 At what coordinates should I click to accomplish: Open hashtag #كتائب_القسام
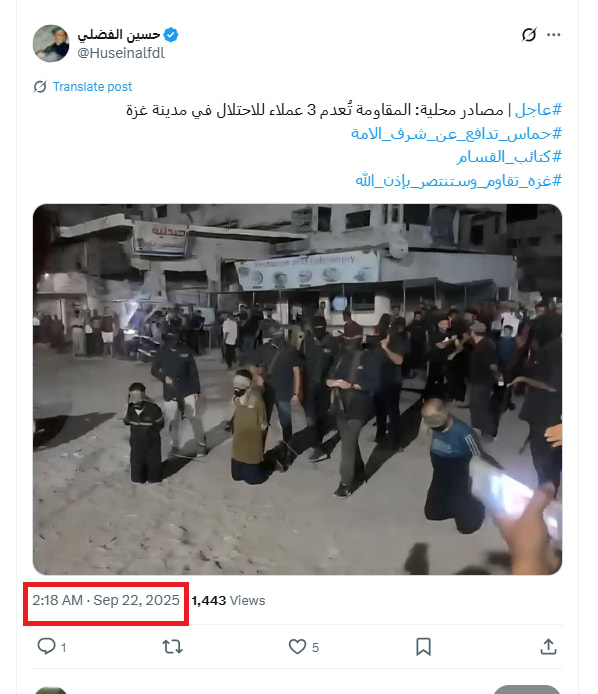click(x=509, y=157)
